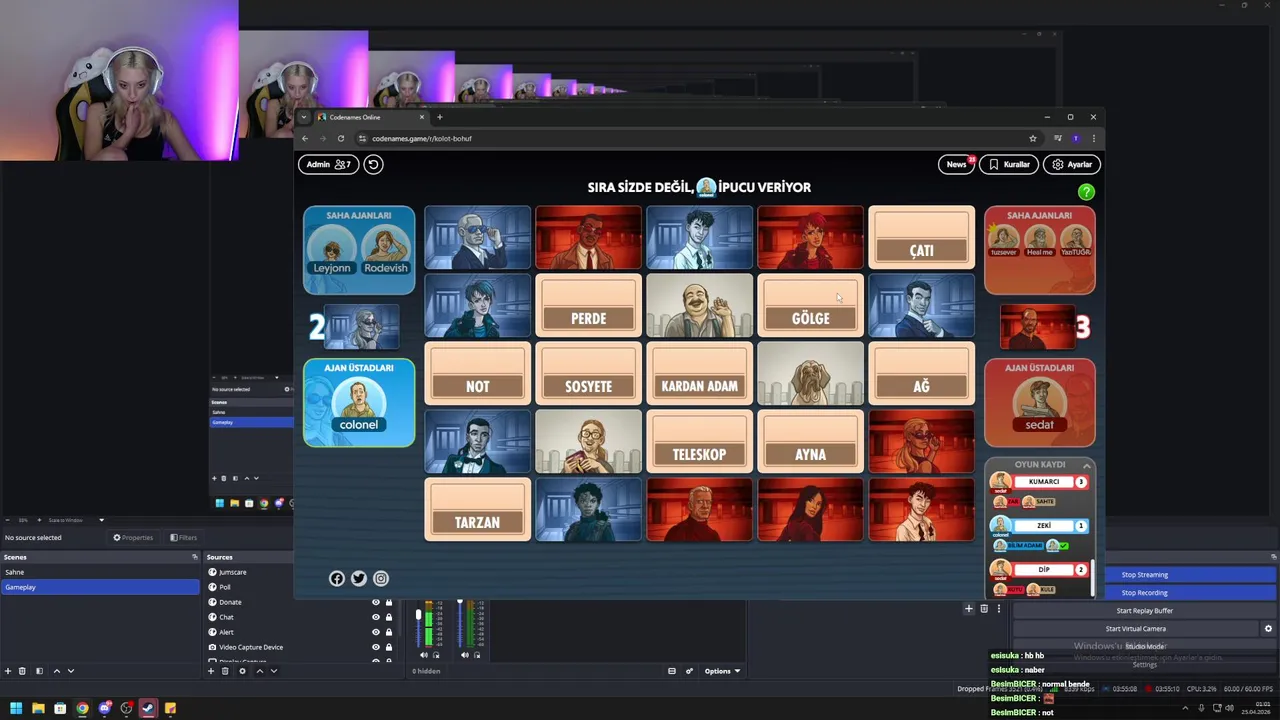This screenshot has width=1280, height=720.
Task: Lock the Alert source
Action: (x=389, y=632)
